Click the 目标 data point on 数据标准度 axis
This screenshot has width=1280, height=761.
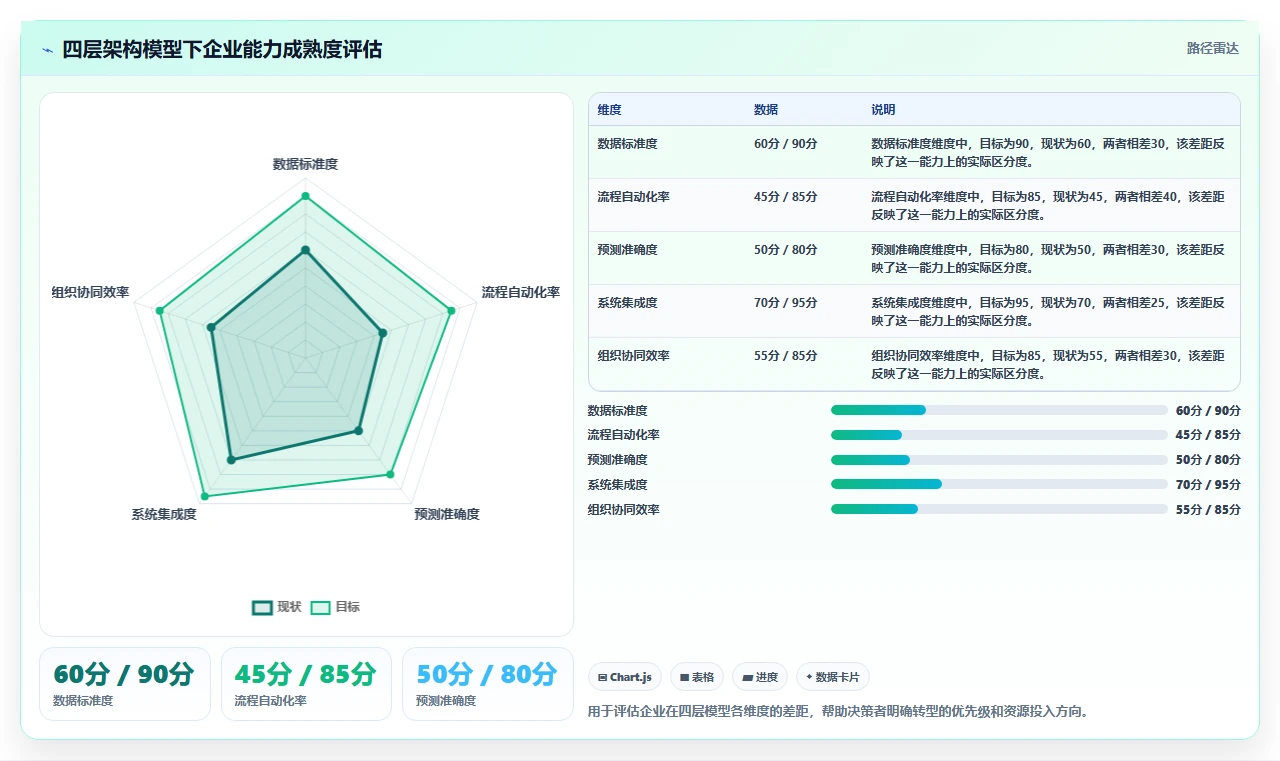coord(305,196)
